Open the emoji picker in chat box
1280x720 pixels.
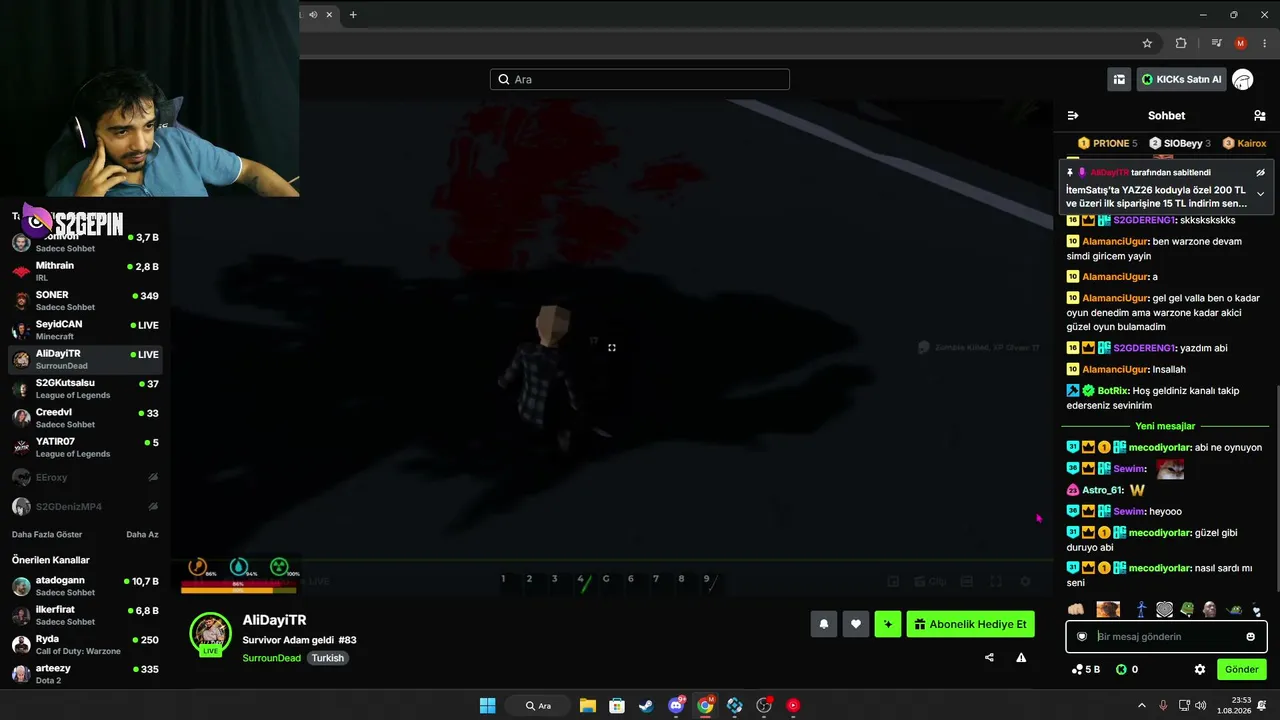[x=1250, y=637]
